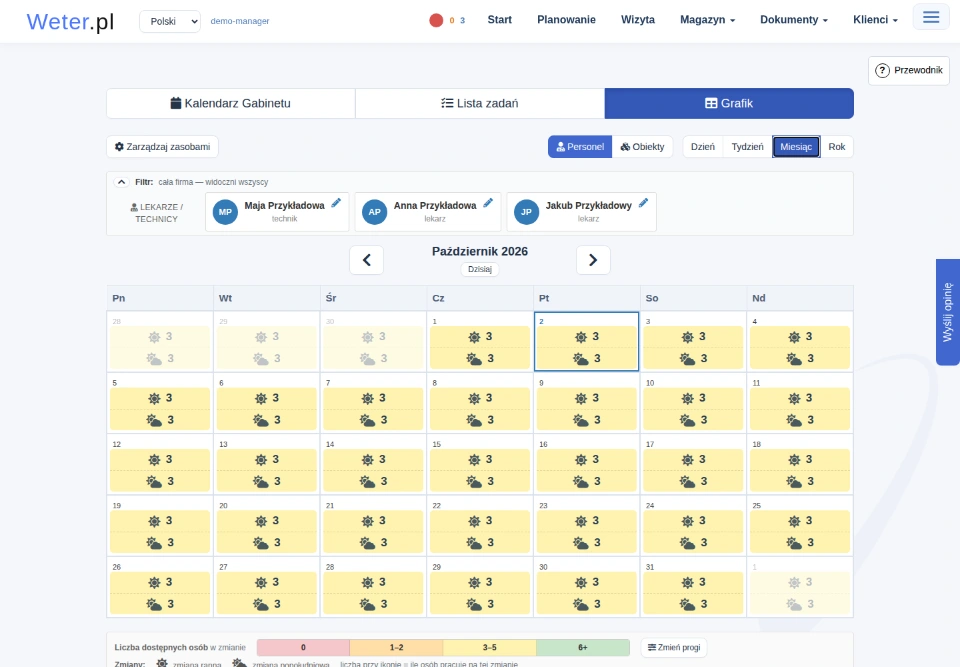This screenshot has width=960, height=667.
Task: Open the October 20 day cell
Action: click(266, 526)
